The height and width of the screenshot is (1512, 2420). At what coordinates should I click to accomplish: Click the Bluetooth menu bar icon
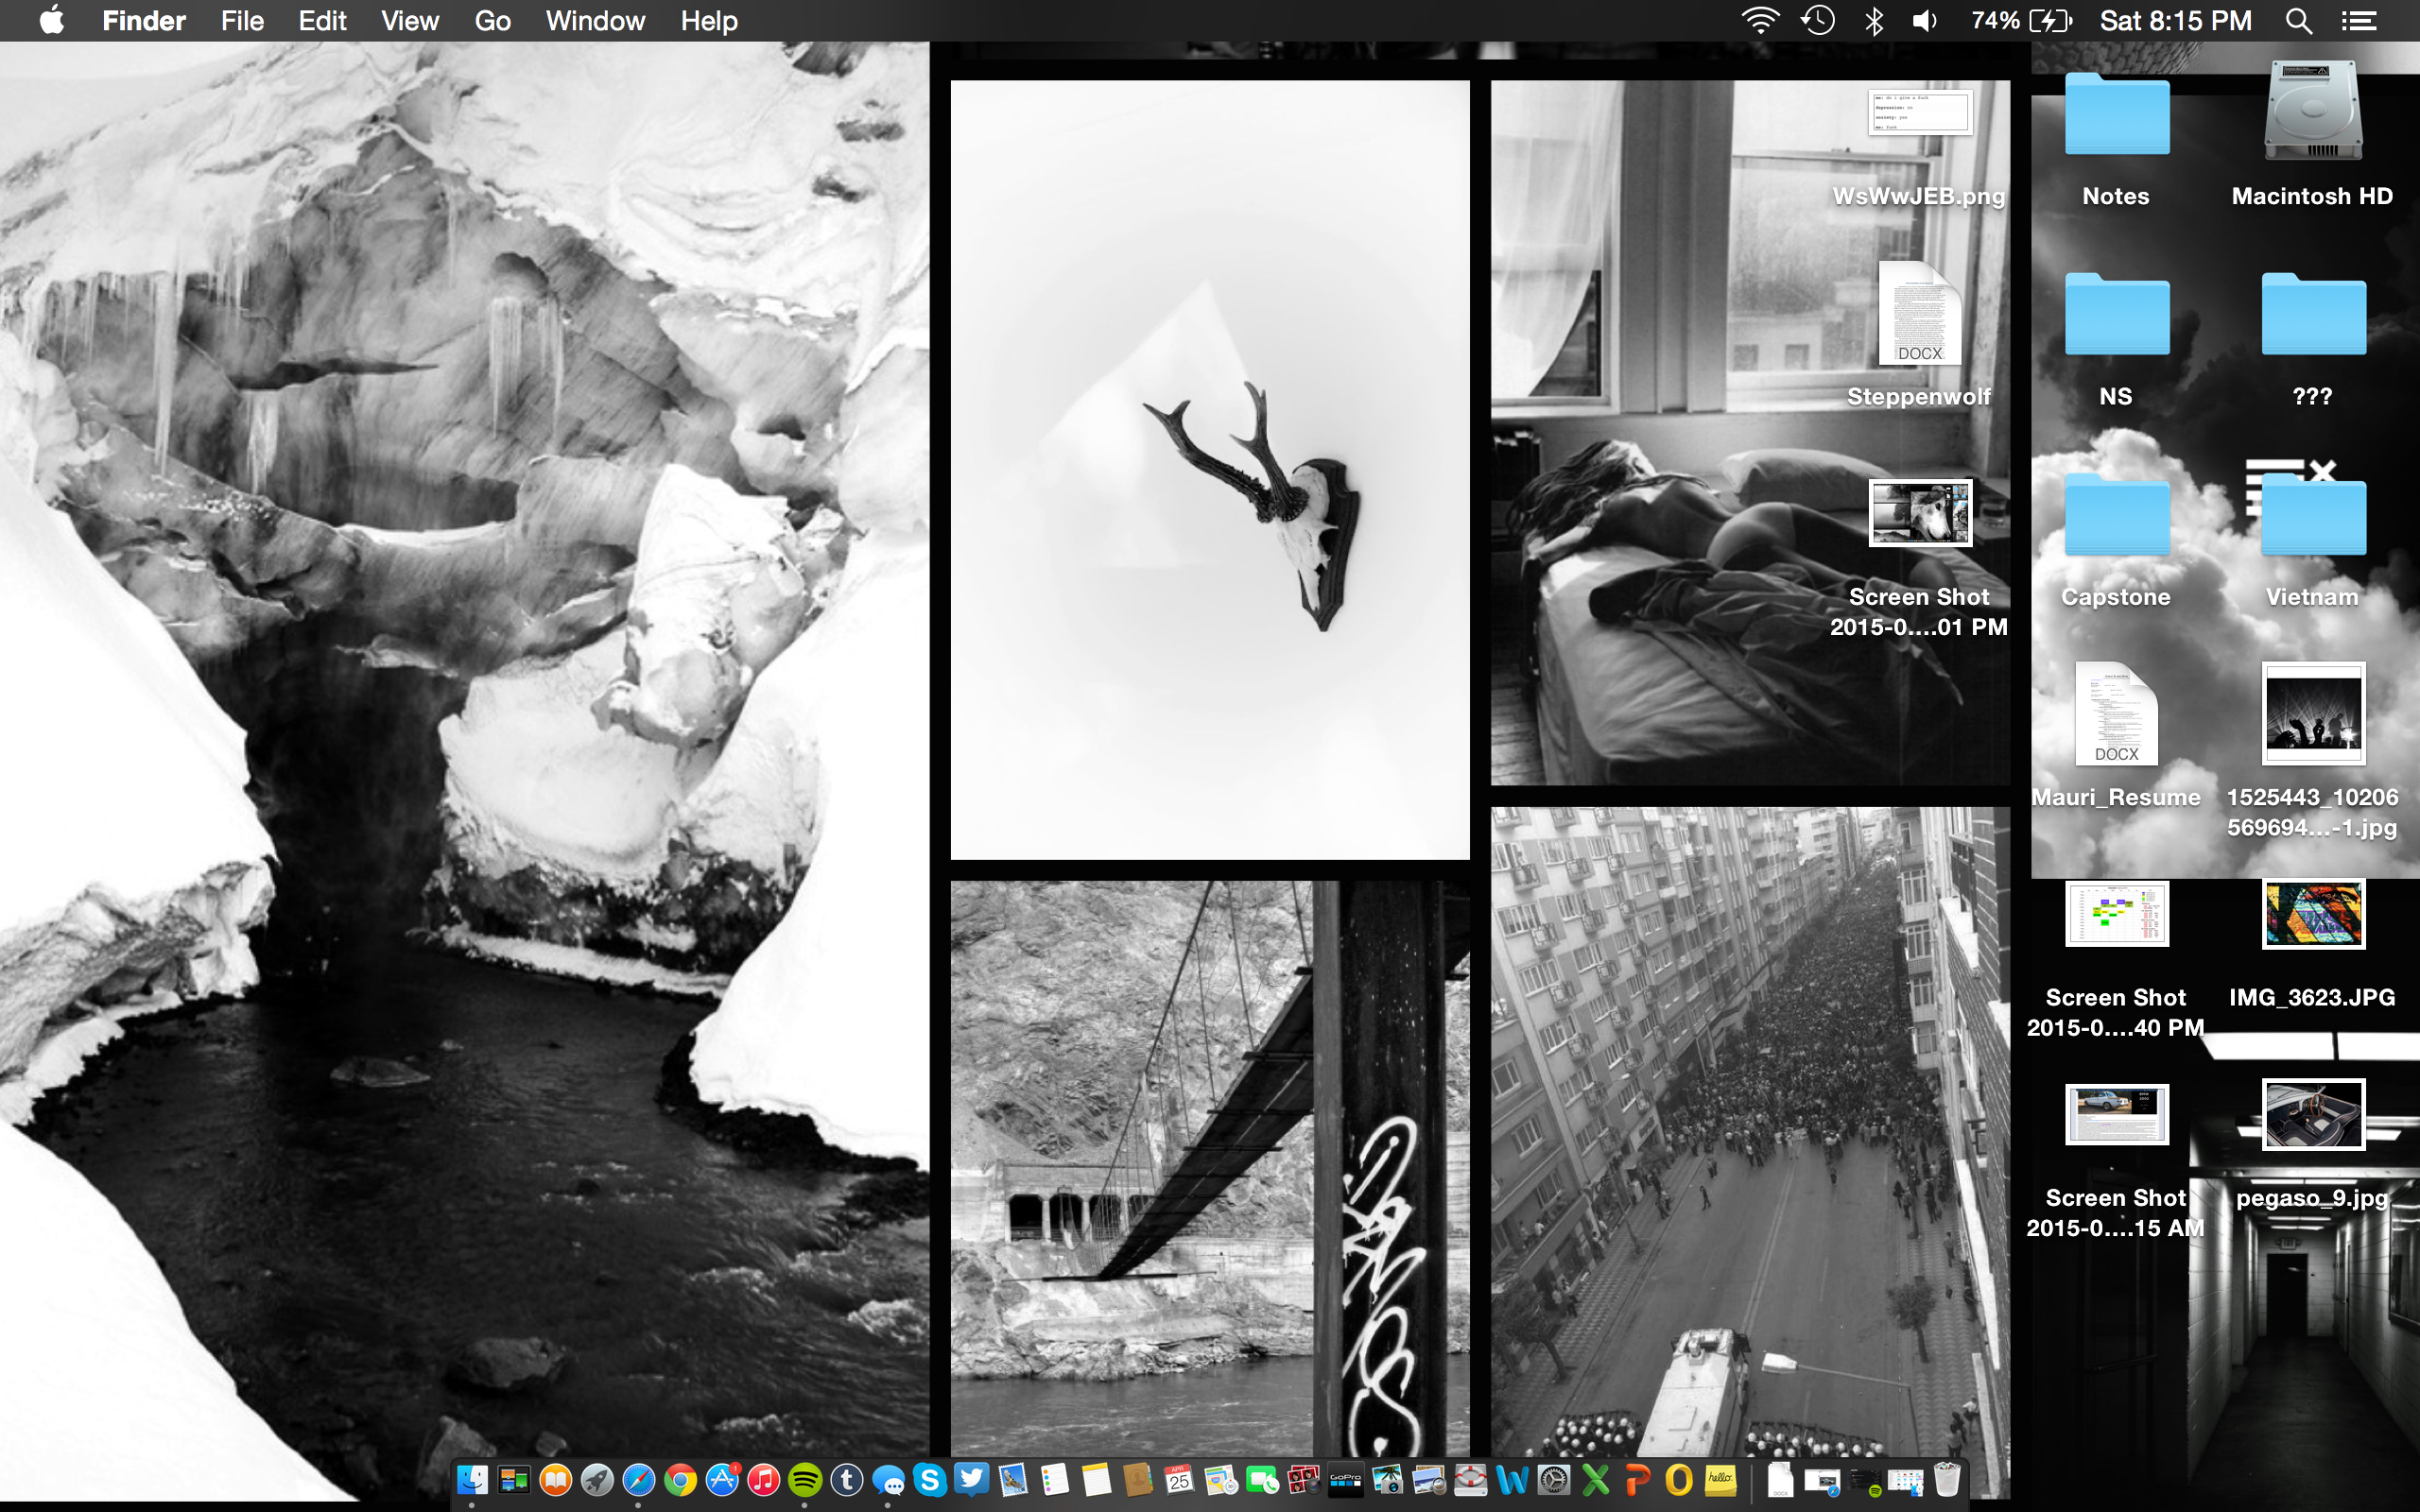[1874, 20]
